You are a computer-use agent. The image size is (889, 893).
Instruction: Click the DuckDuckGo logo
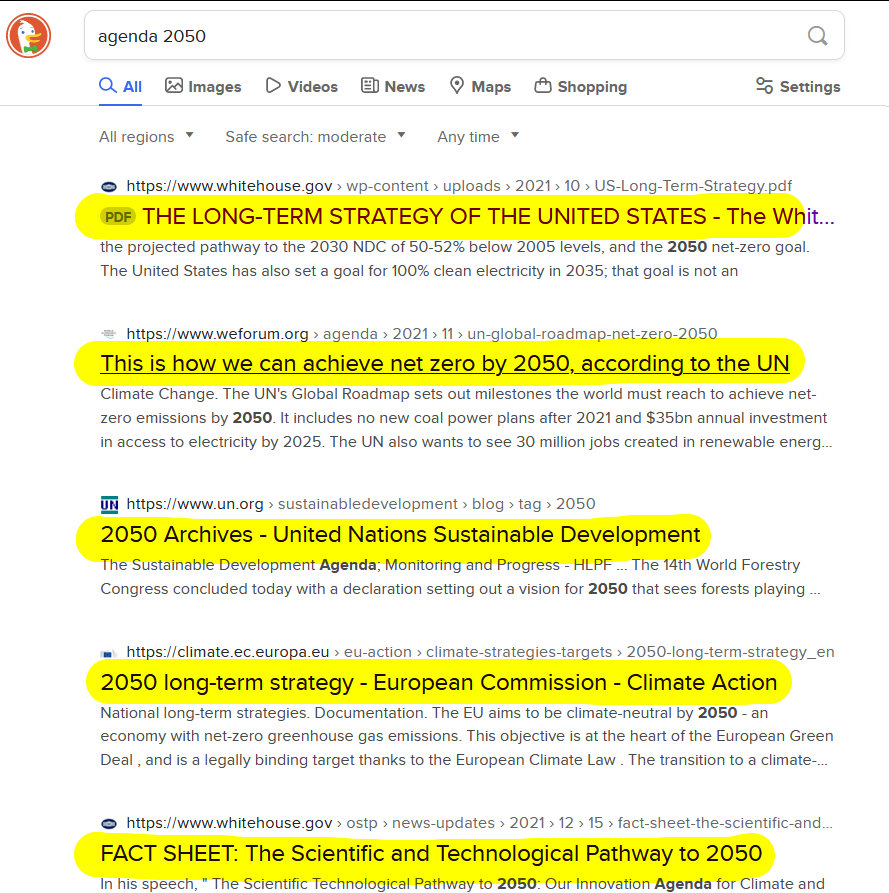[x=28, y=36]
